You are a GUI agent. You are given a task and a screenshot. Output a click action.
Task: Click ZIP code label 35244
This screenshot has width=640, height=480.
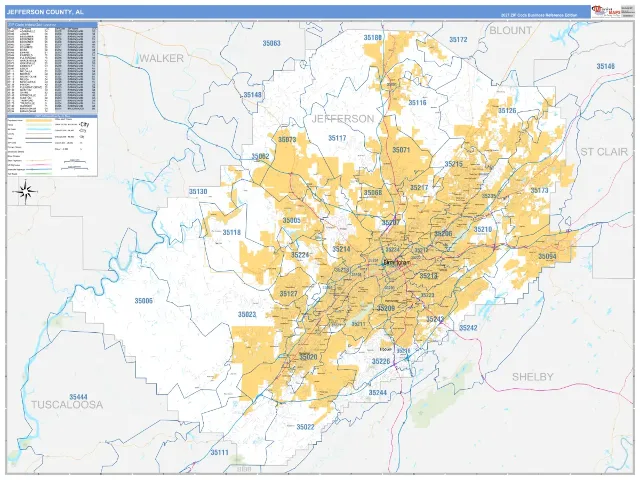point(377,392)
